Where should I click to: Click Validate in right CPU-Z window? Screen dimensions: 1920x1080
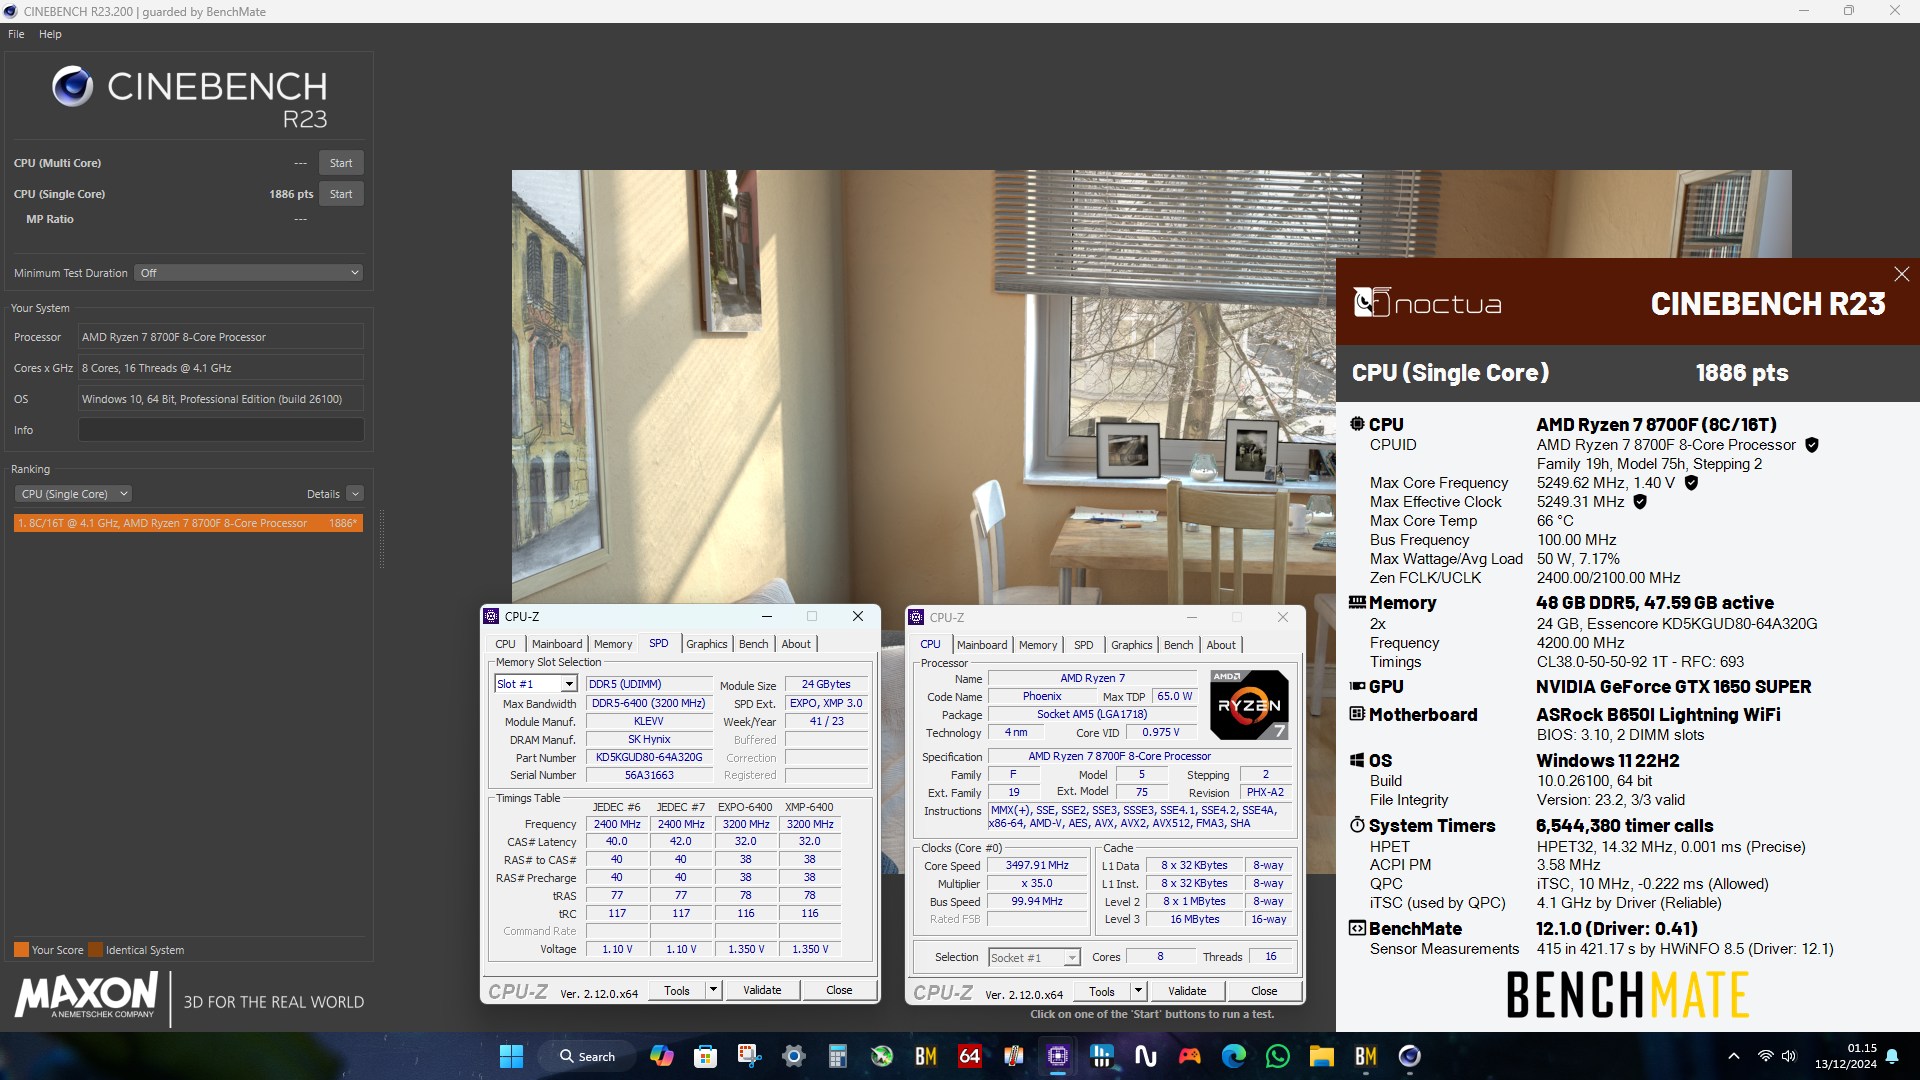click(x=1187, y=992)
